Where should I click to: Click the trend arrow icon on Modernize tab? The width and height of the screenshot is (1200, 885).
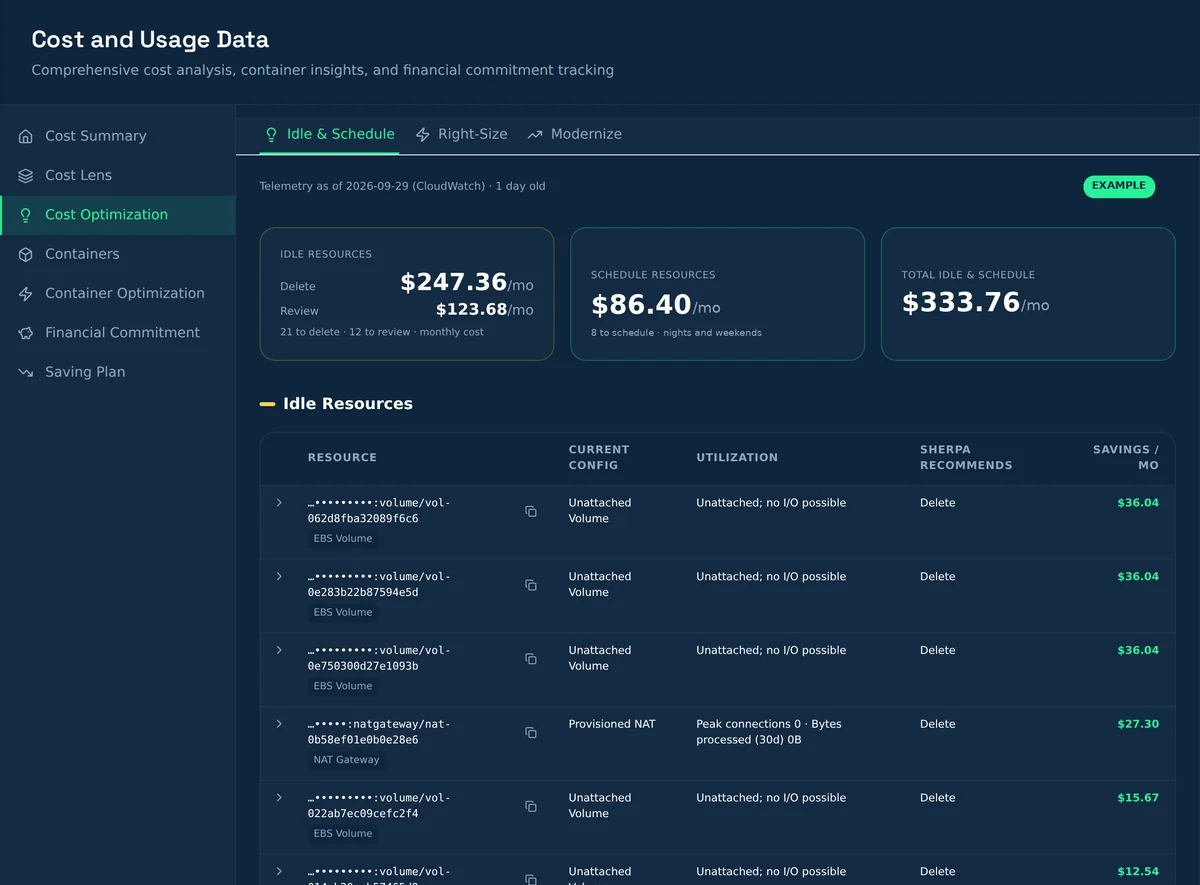tap(535, 134)
